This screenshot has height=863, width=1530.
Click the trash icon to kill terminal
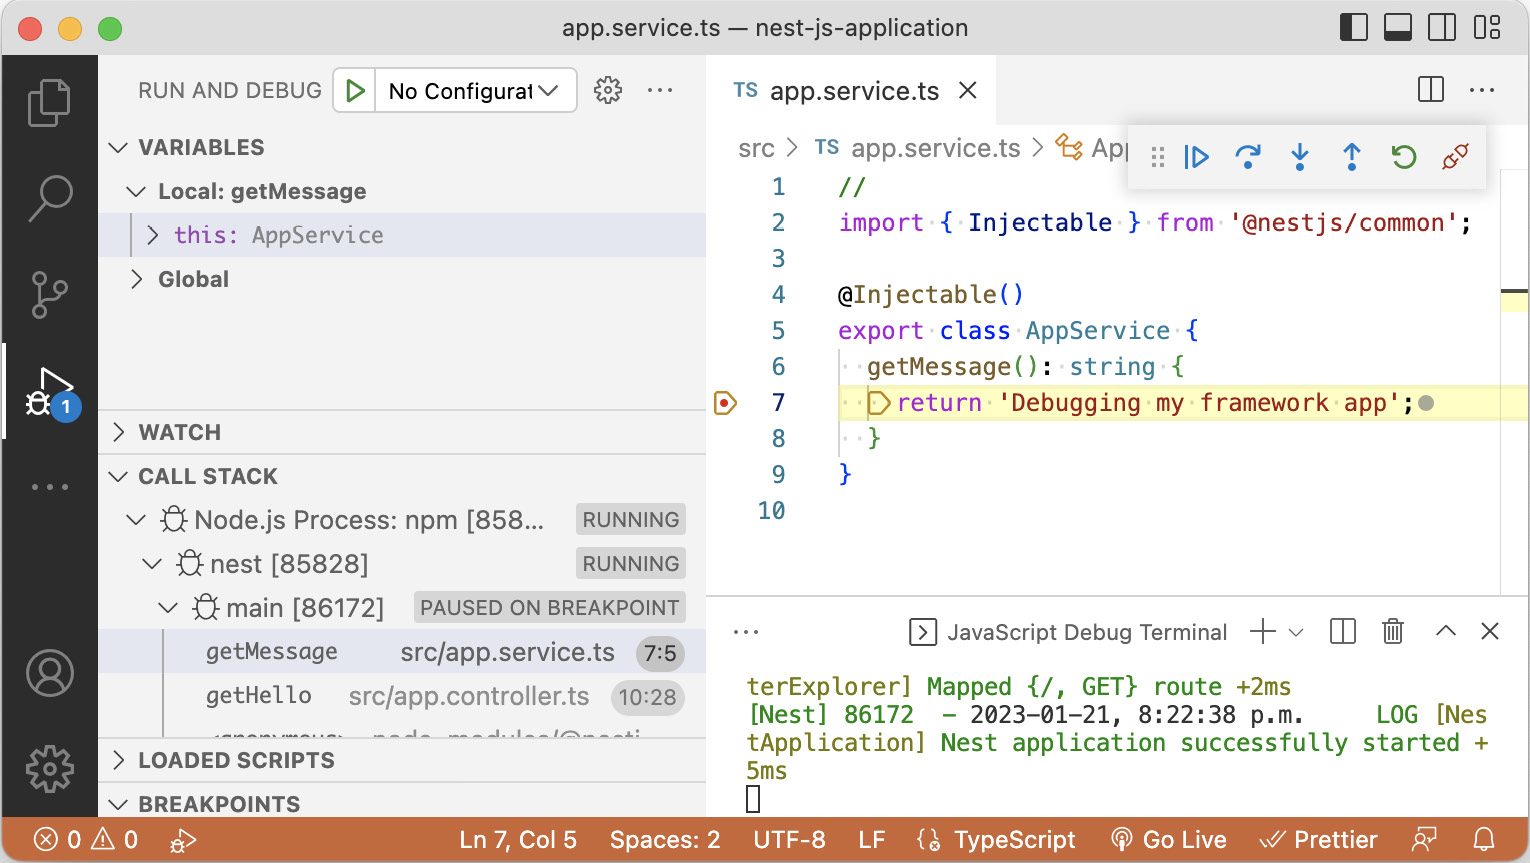1392,631
